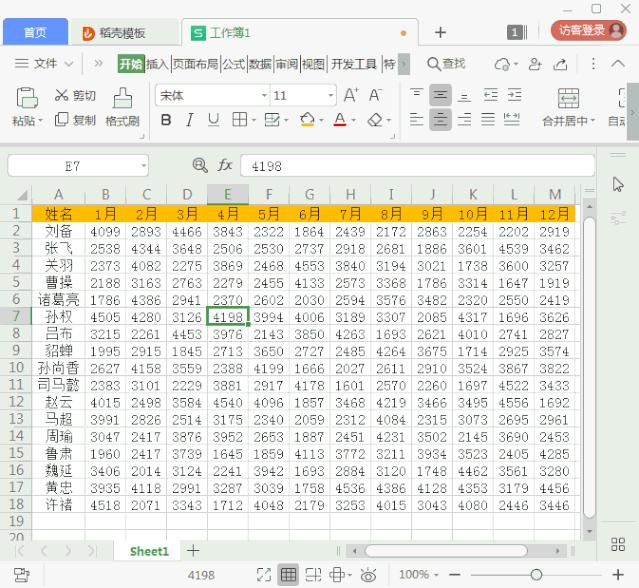Screen dimensions: 639x588
Task: Click the cell style draw-border icon
Action: click(x=272, y=120)
